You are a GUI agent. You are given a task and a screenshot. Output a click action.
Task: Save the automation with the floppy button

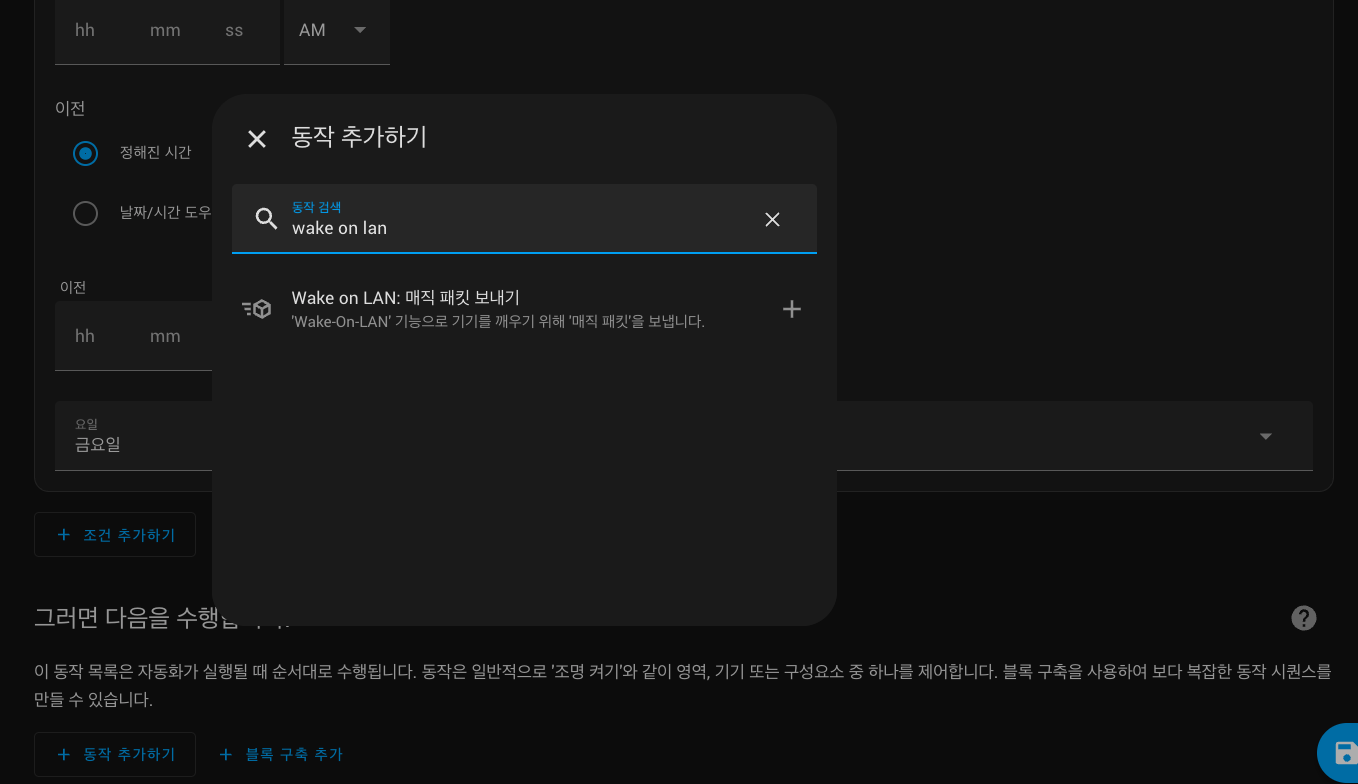tap(1344, 753)
